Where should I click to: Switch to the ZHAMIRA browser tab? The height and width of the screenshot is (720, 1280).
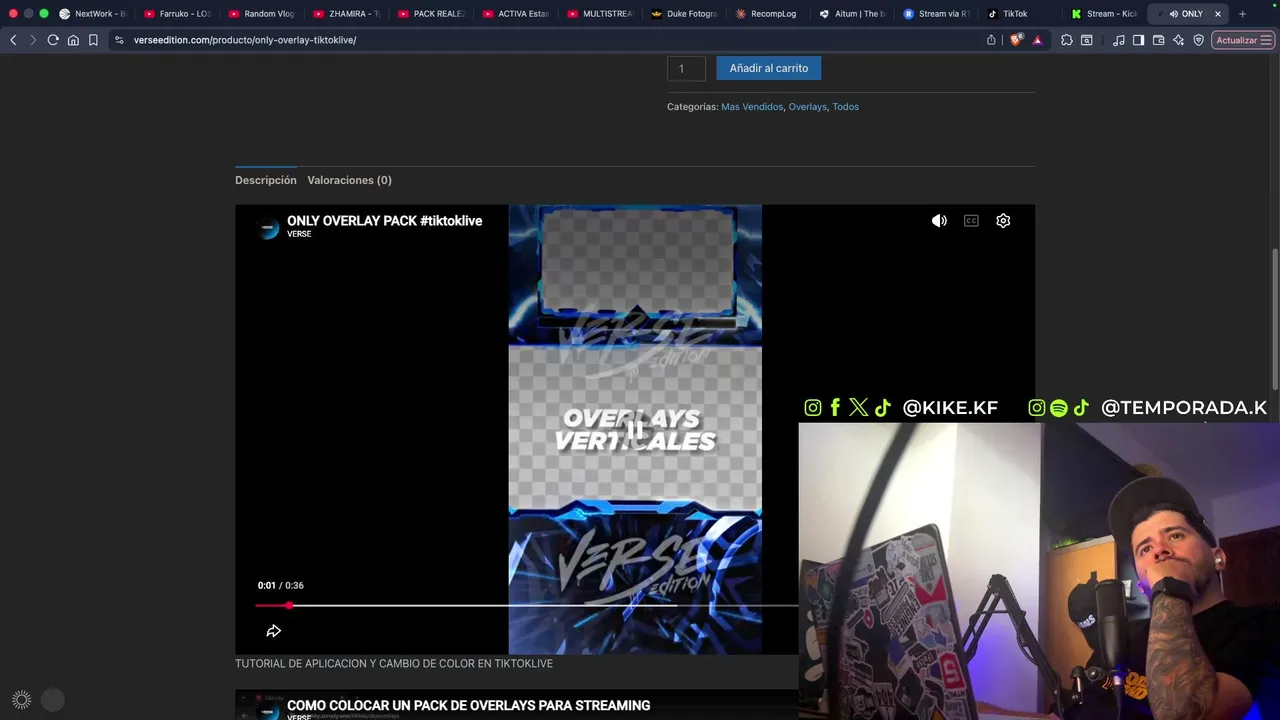coord(347,14)
